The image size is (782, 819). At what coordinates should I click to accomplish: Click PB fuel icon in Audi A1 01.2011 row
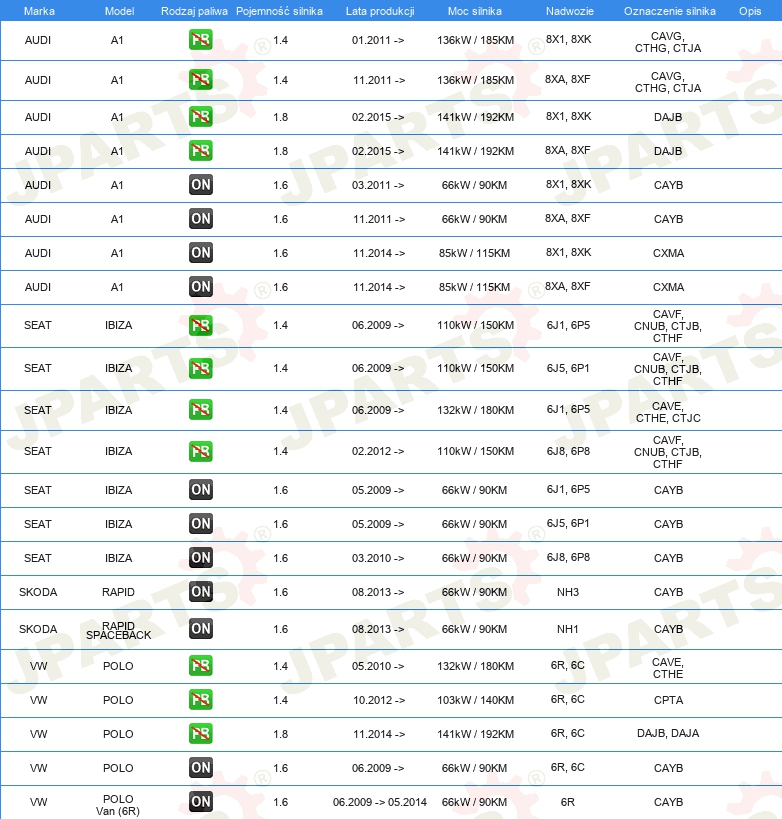pyautogui.click(x=201, y=40)
